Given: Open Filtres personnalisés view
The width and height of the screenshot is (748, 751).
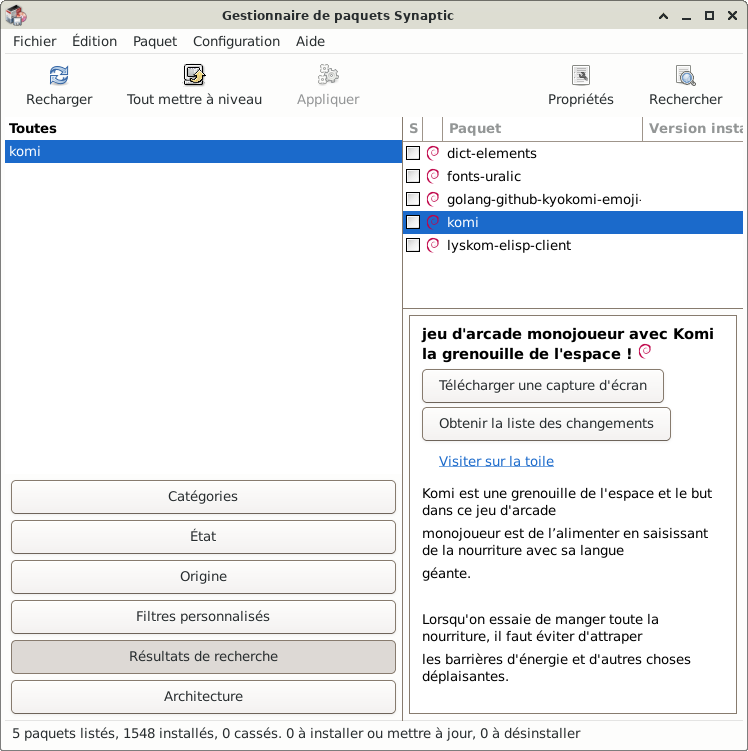Looking at the screenshot, I should pos(203,616).
